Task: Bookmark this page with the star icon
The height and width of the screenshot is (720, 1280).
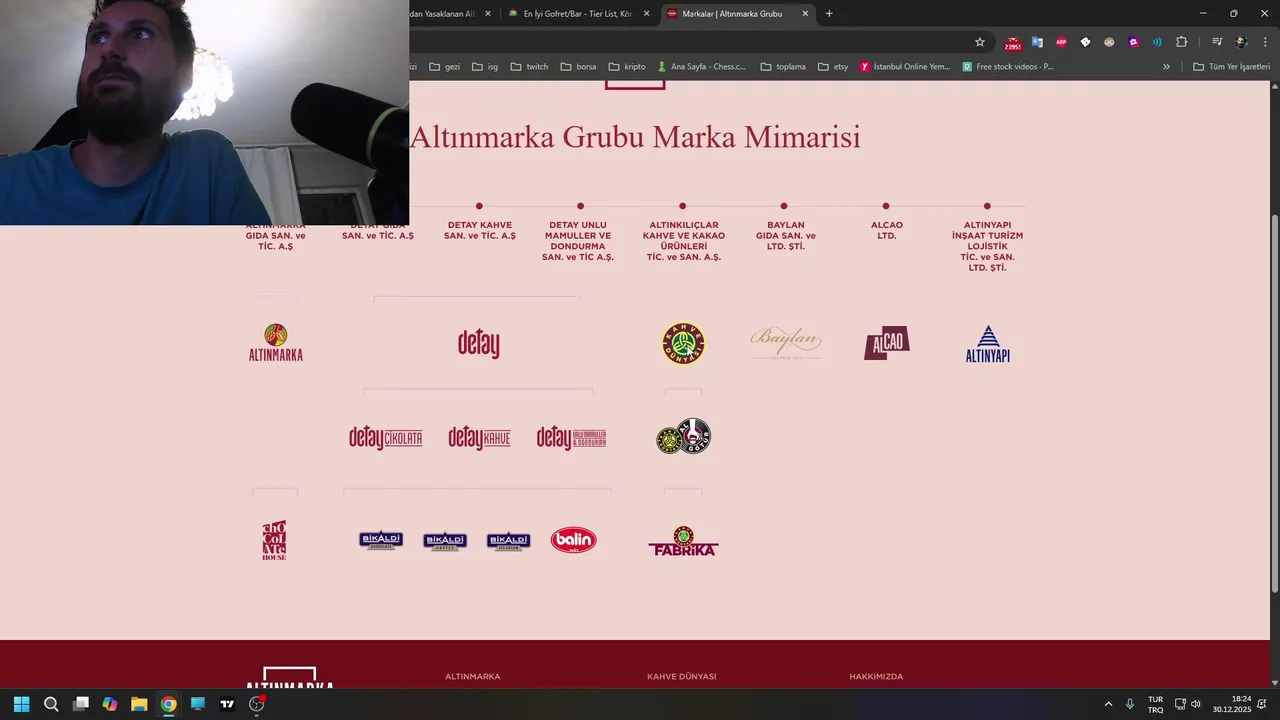Action: tap(980, 42)
